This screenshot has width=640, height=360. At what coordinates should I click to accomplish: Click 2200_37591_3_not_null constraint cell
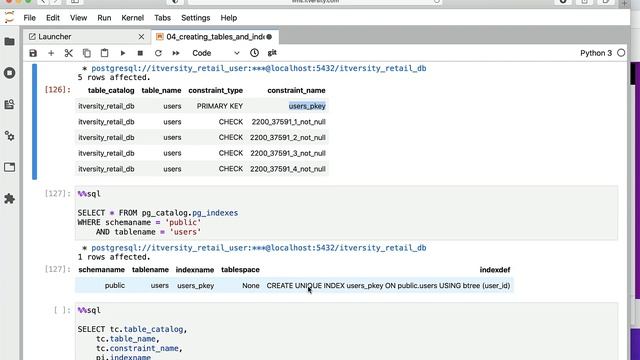[x=288, y=153]
